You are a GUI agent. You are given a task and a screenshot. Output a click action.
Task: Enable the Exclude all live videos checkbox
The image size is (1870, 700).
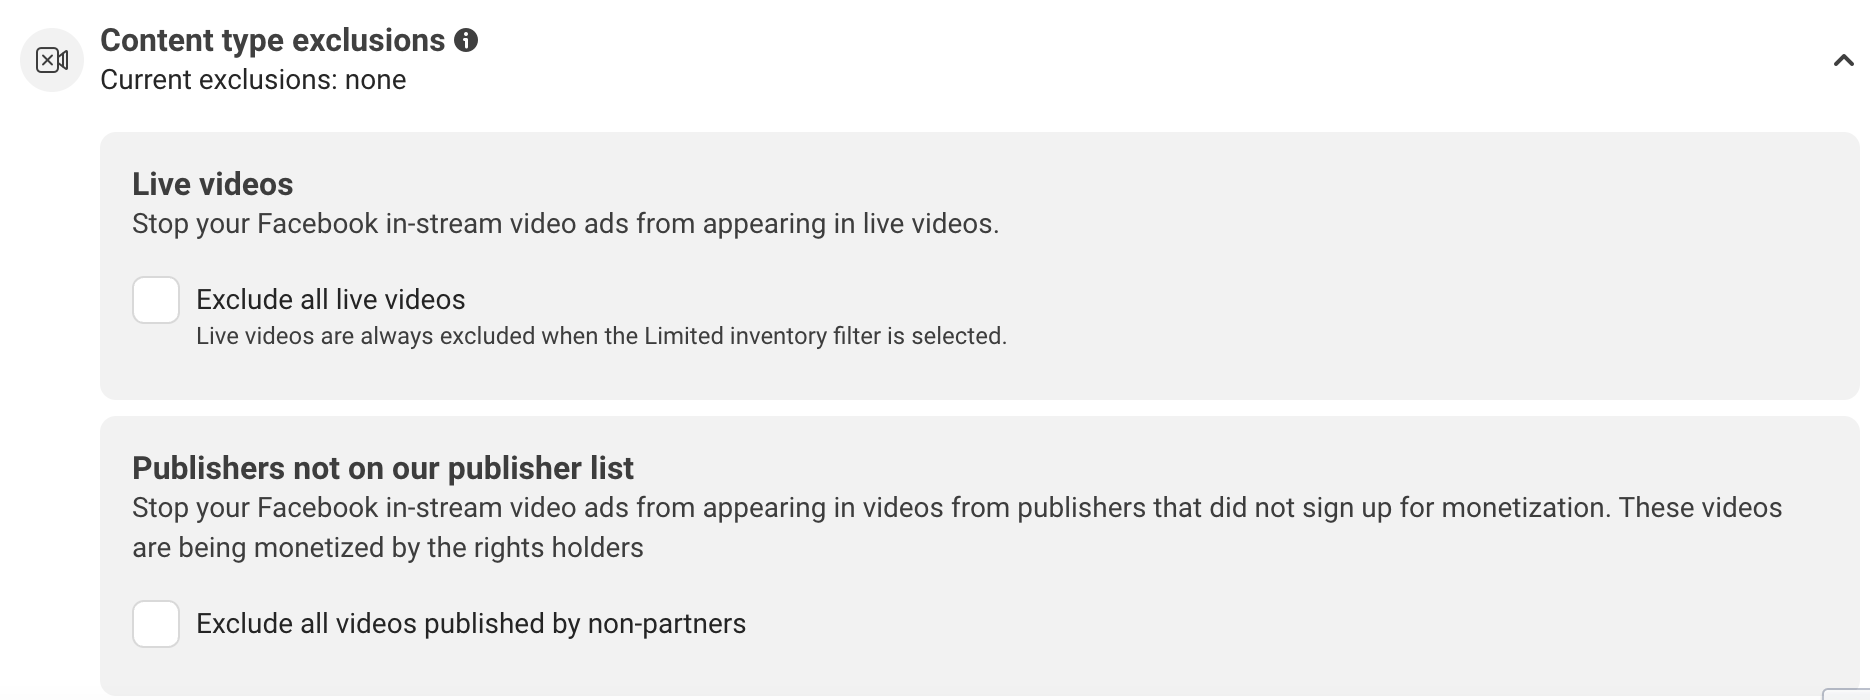pyautogui.click(x=156, y=300)
